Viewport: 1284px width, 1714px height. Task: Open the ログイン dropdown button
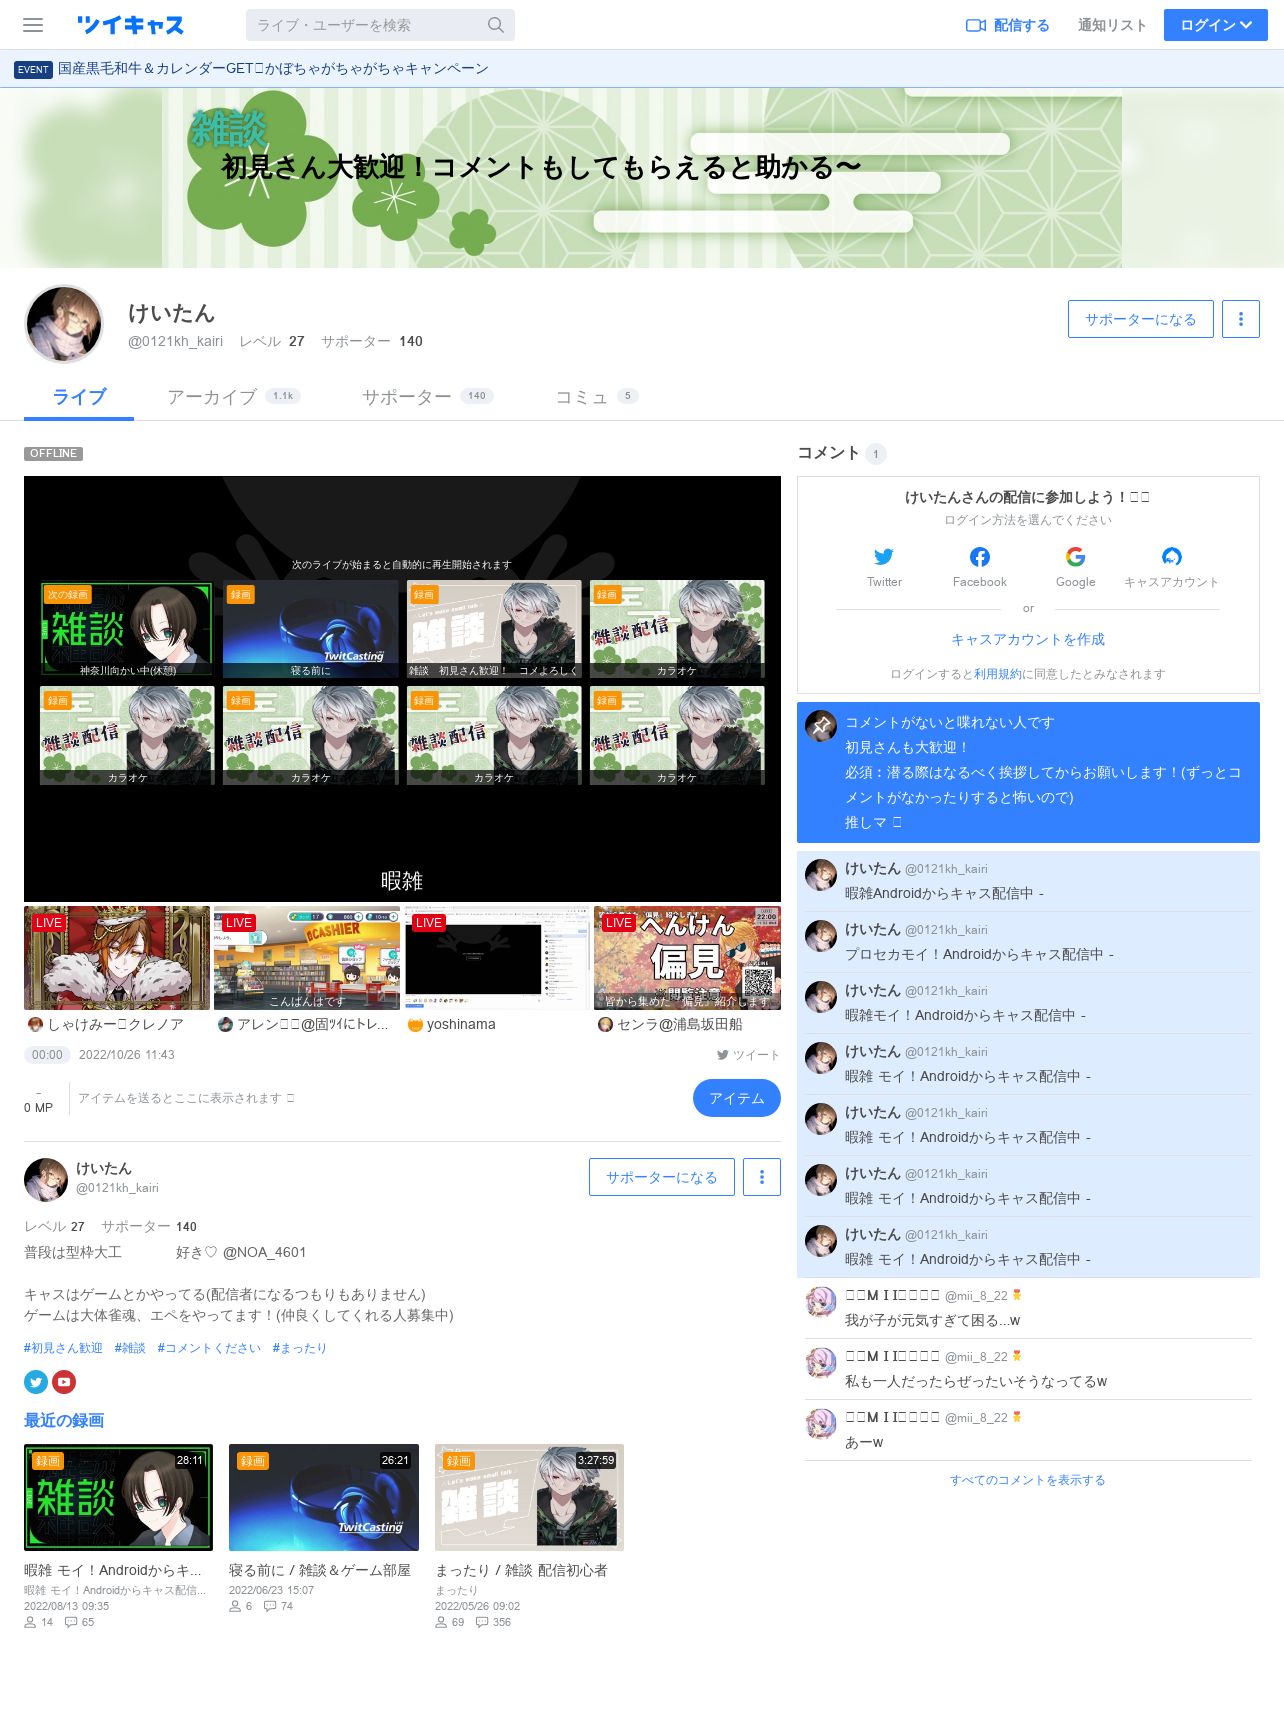(x=1216, y=25)
